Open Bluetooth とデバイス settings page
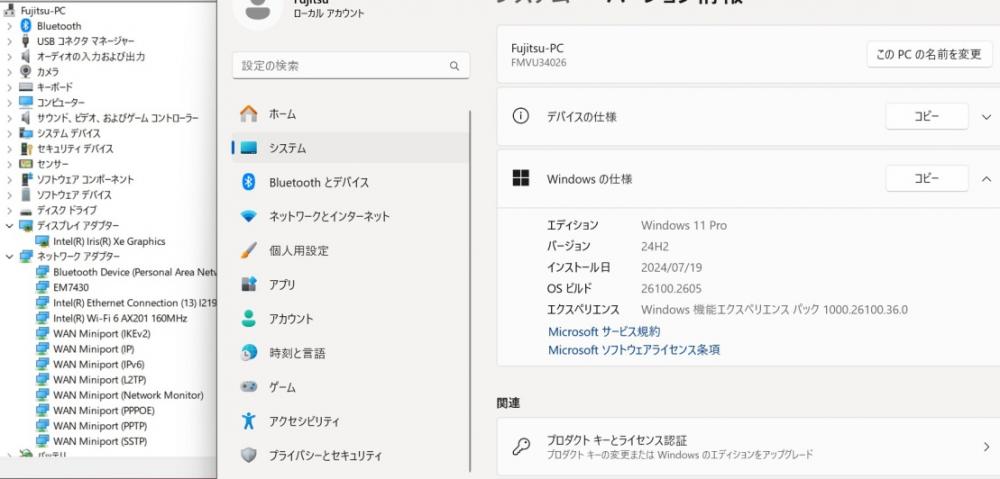Screen dimensions: 1000x479 tap(350, 182)
